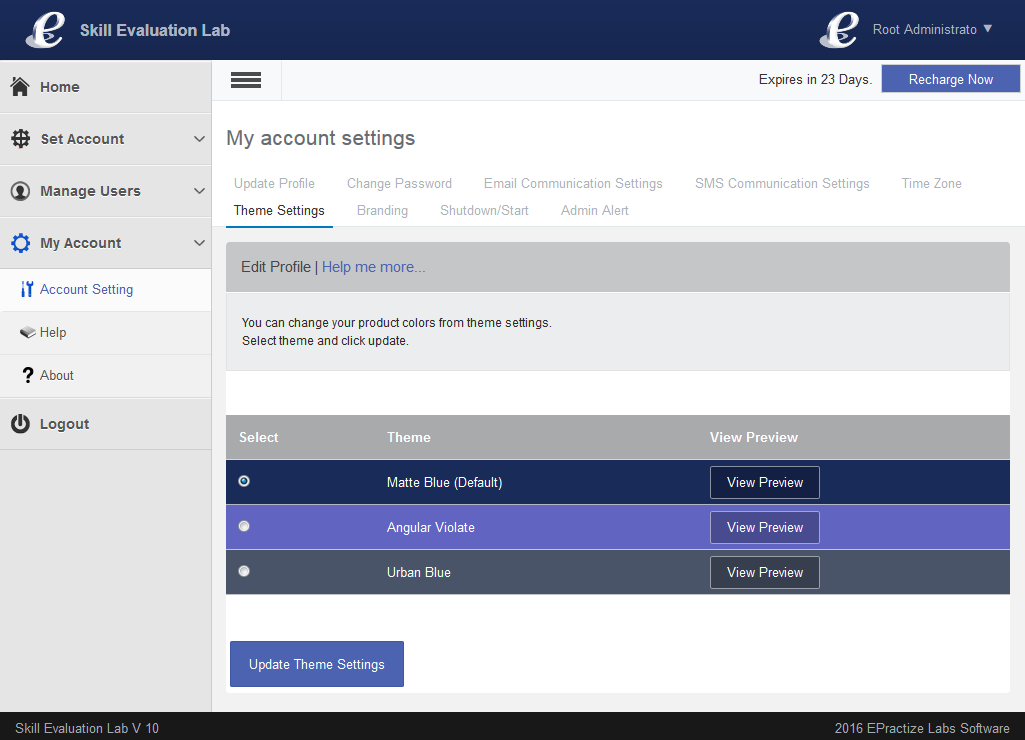Select the Urban Blue theme radio button
Viewport: 1025px width, 740px height.
tap(244, 571)
